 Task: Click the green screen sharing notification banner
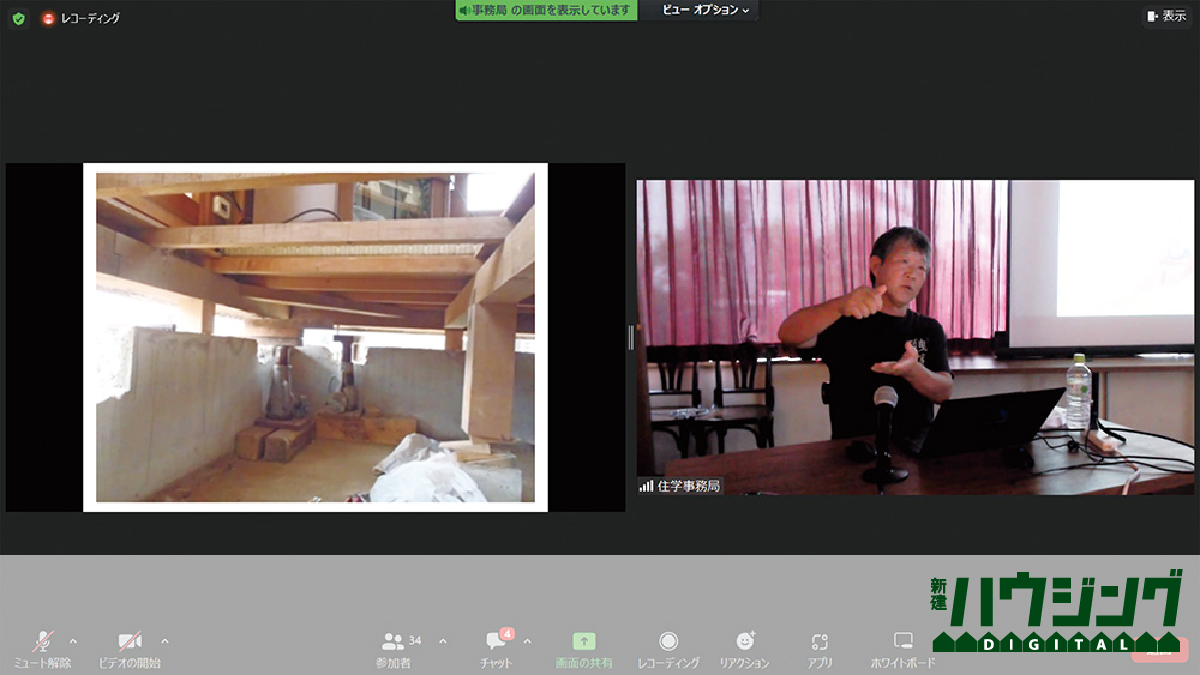[546, 10]
